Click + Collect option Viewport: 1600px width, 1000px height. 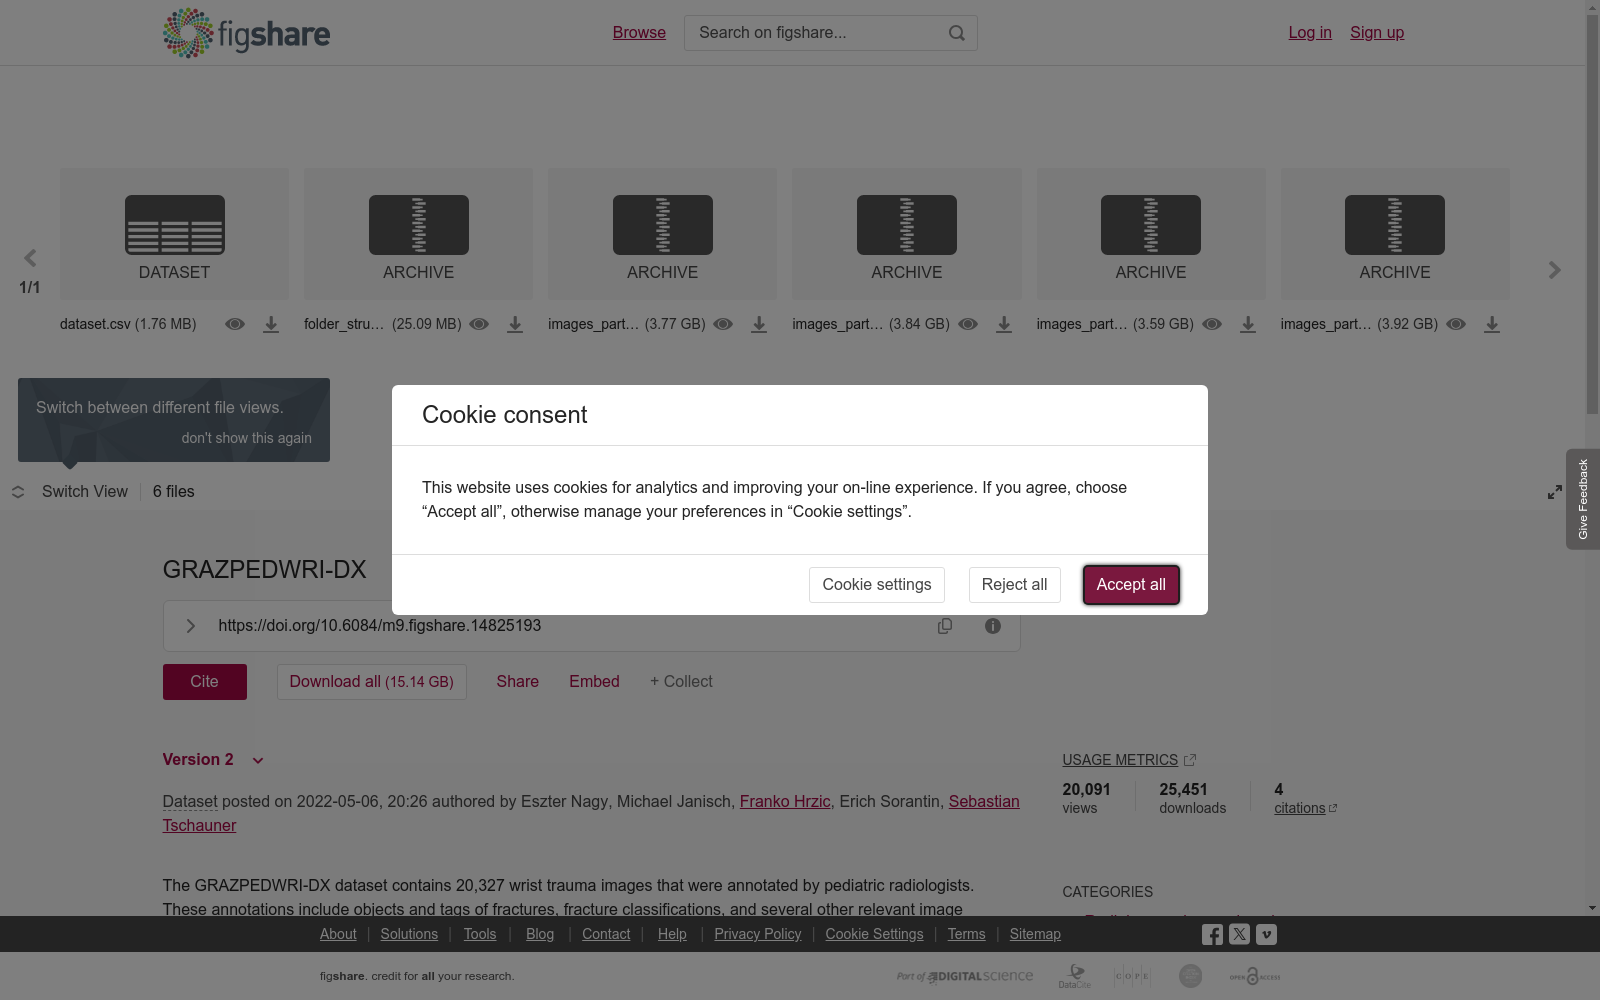[x=681, y=682]
